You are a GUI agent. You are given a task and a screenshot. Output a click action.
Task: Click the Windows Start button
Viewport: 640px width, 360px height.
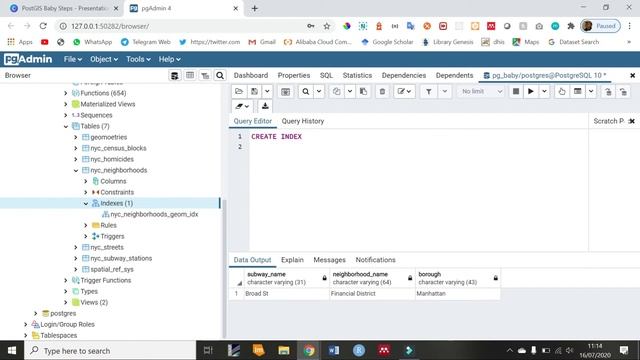(x=12, y=351)
